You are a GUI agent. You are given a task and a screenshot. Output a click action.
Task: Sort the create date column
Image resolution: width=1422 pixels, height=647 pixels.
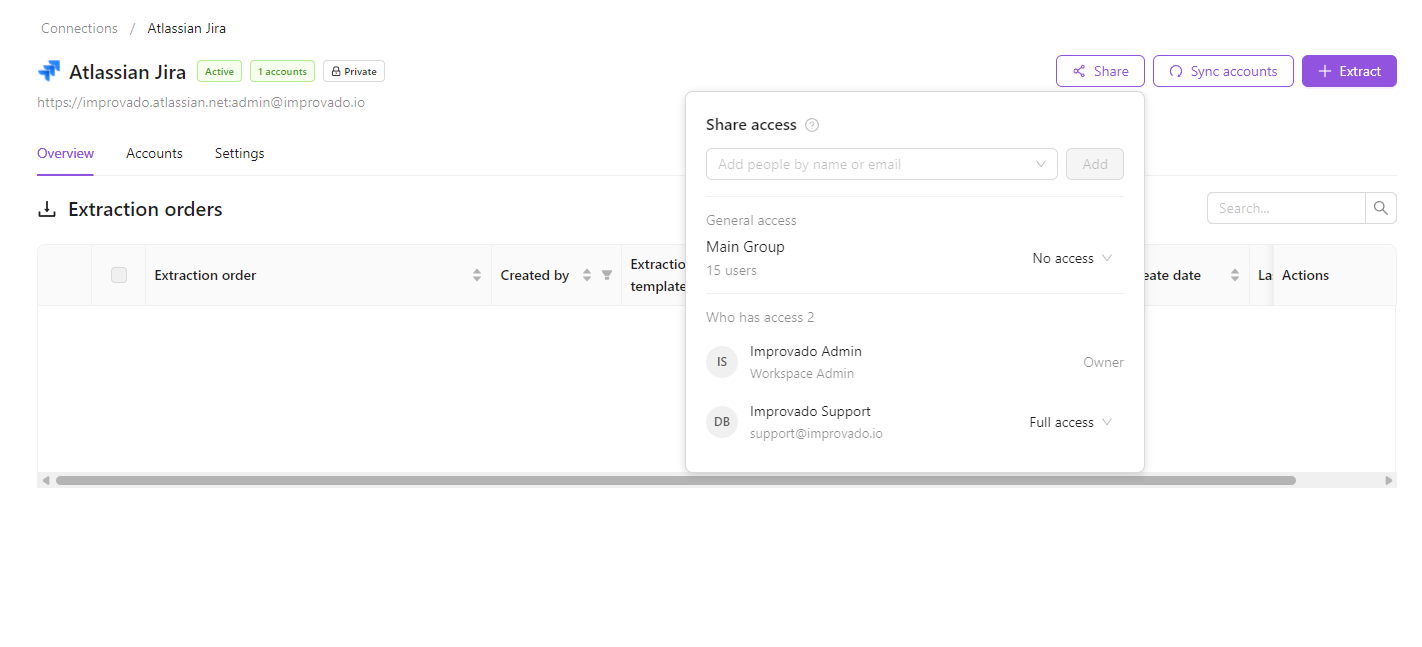click(1235, 275)
